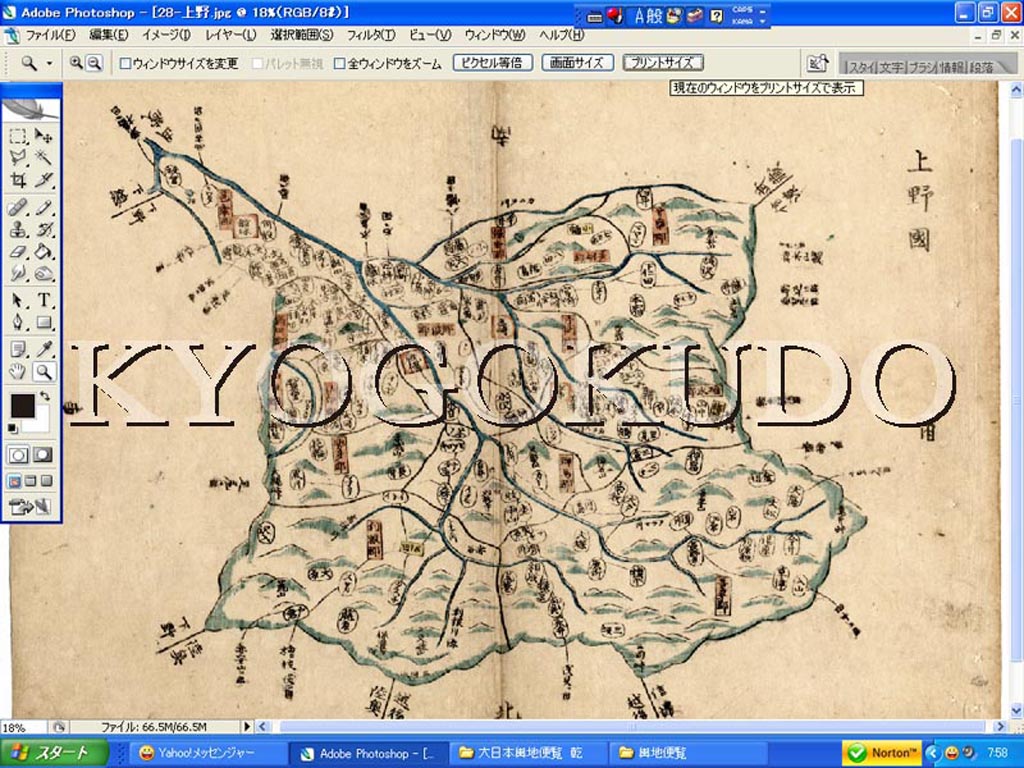Open the status bar info flyout arrow
Image resolution: width=1024 pixels, height=768 pixels.
(x=247, y=726)
